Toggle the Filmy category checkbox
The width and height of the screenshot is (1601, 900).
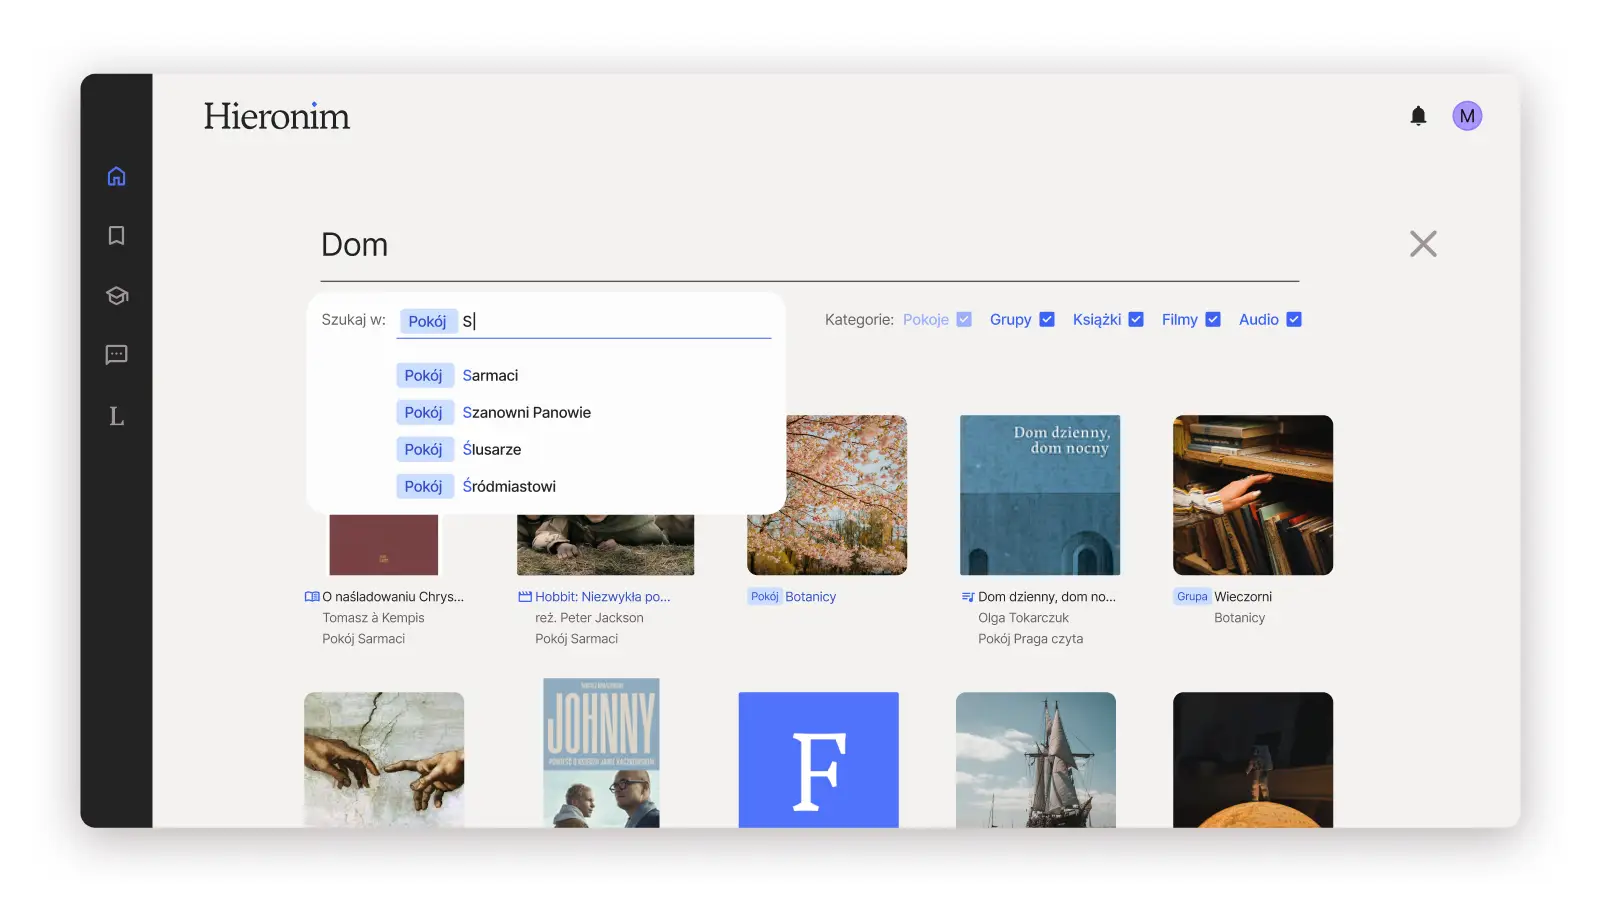coord(1213,320)
